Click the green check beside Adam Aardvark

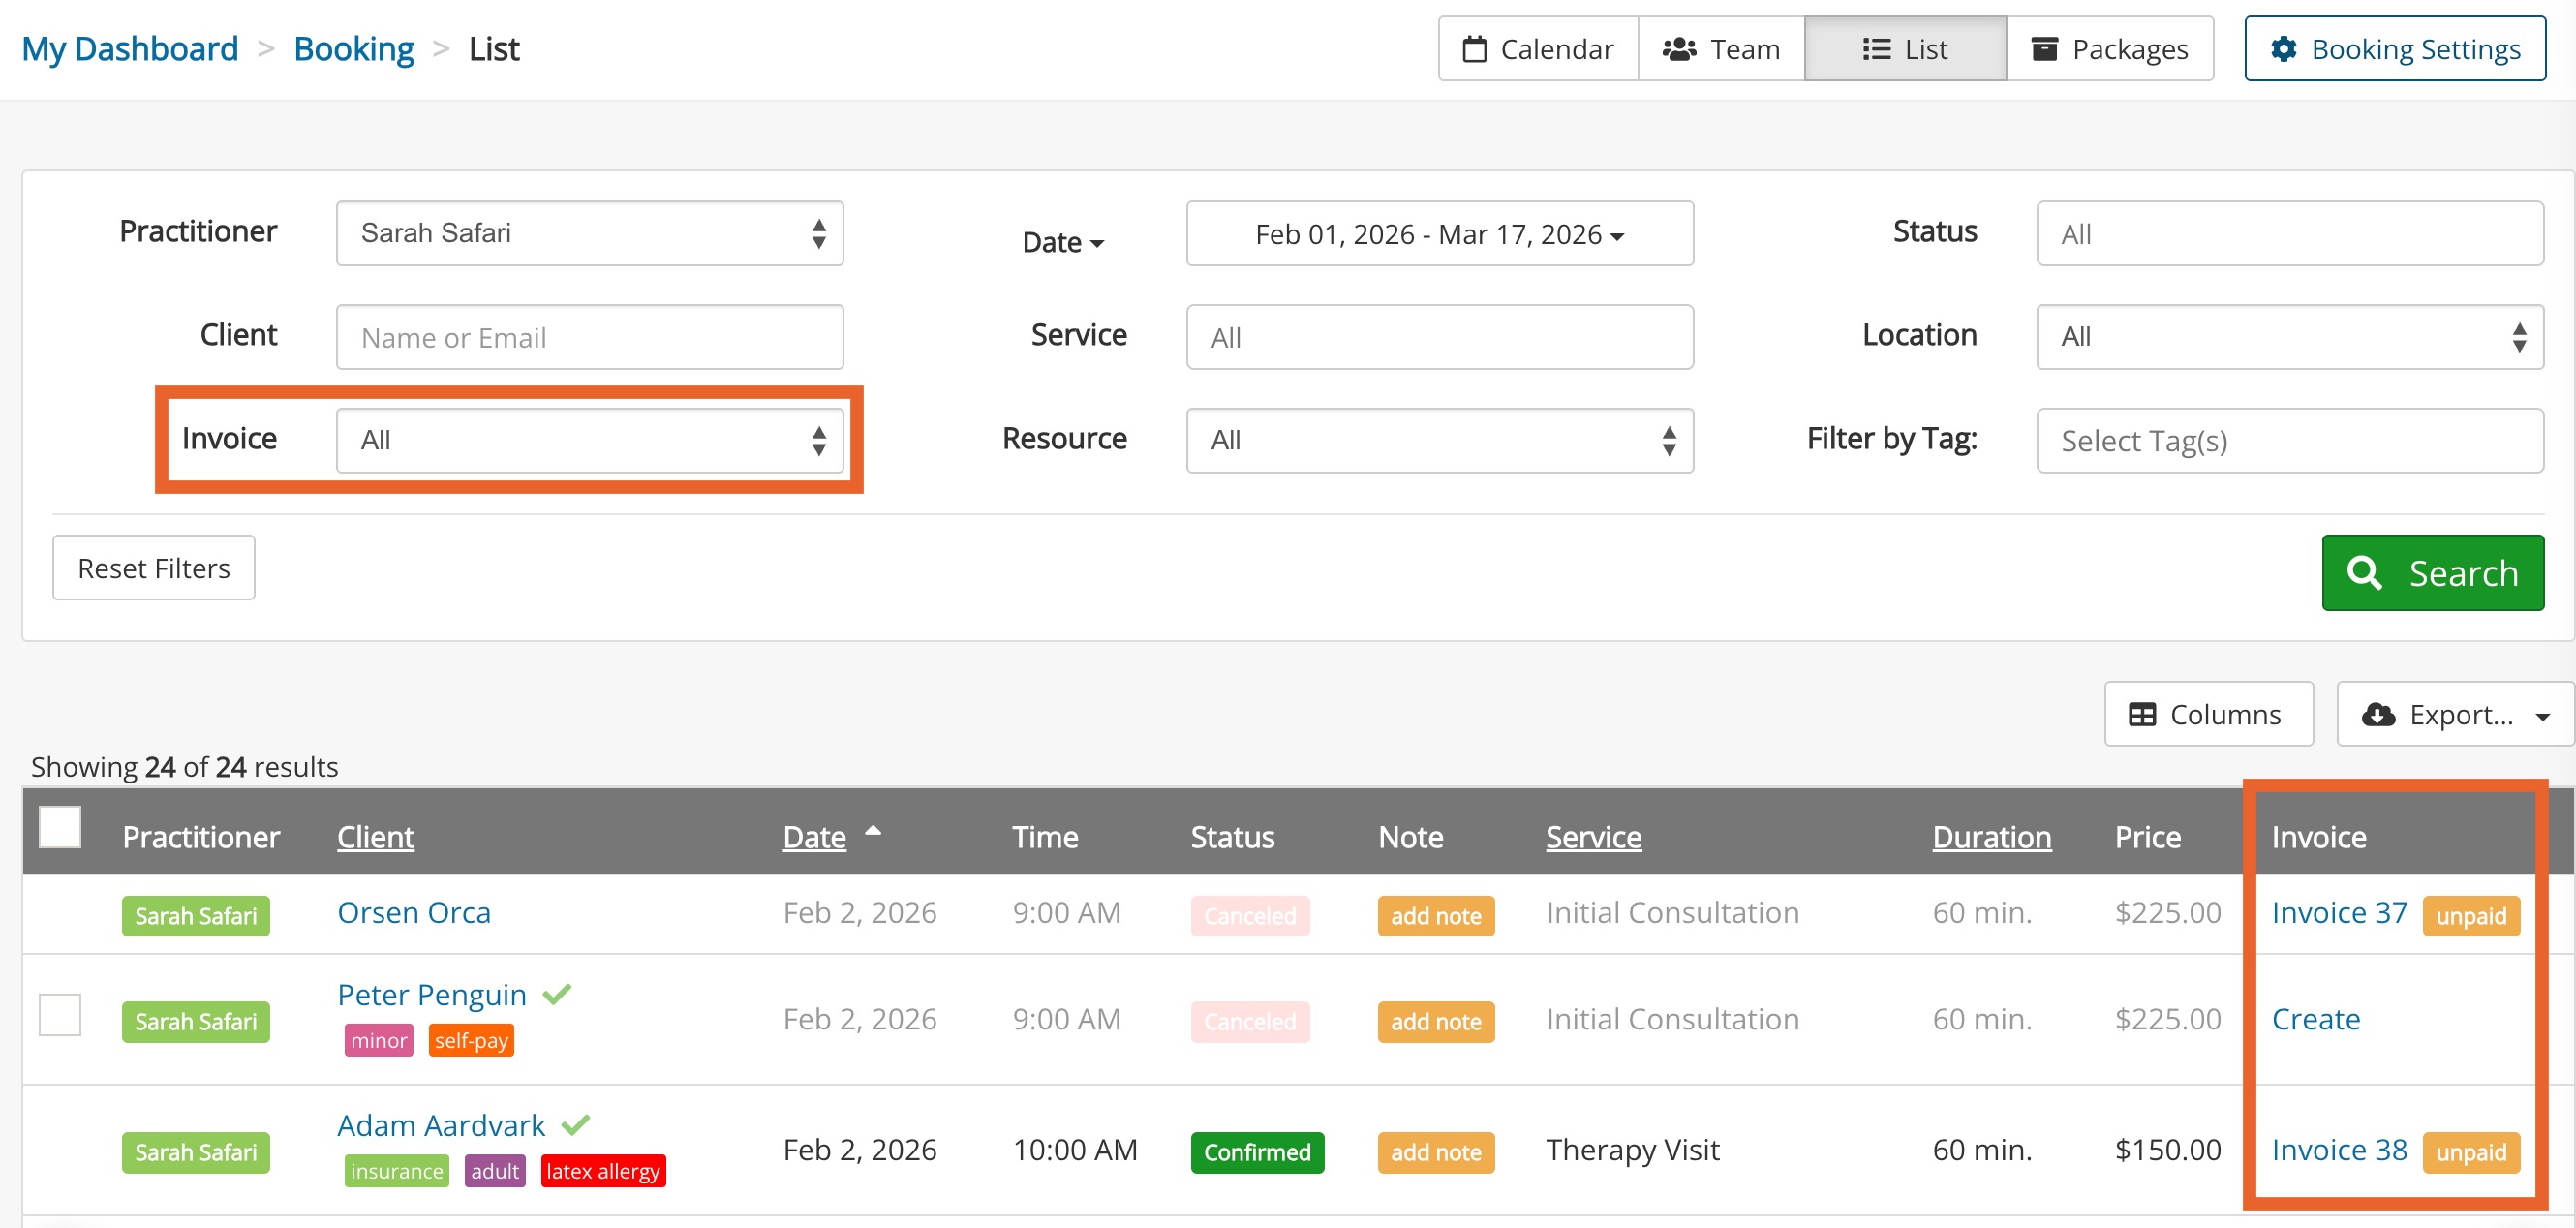coord(576,1125)
